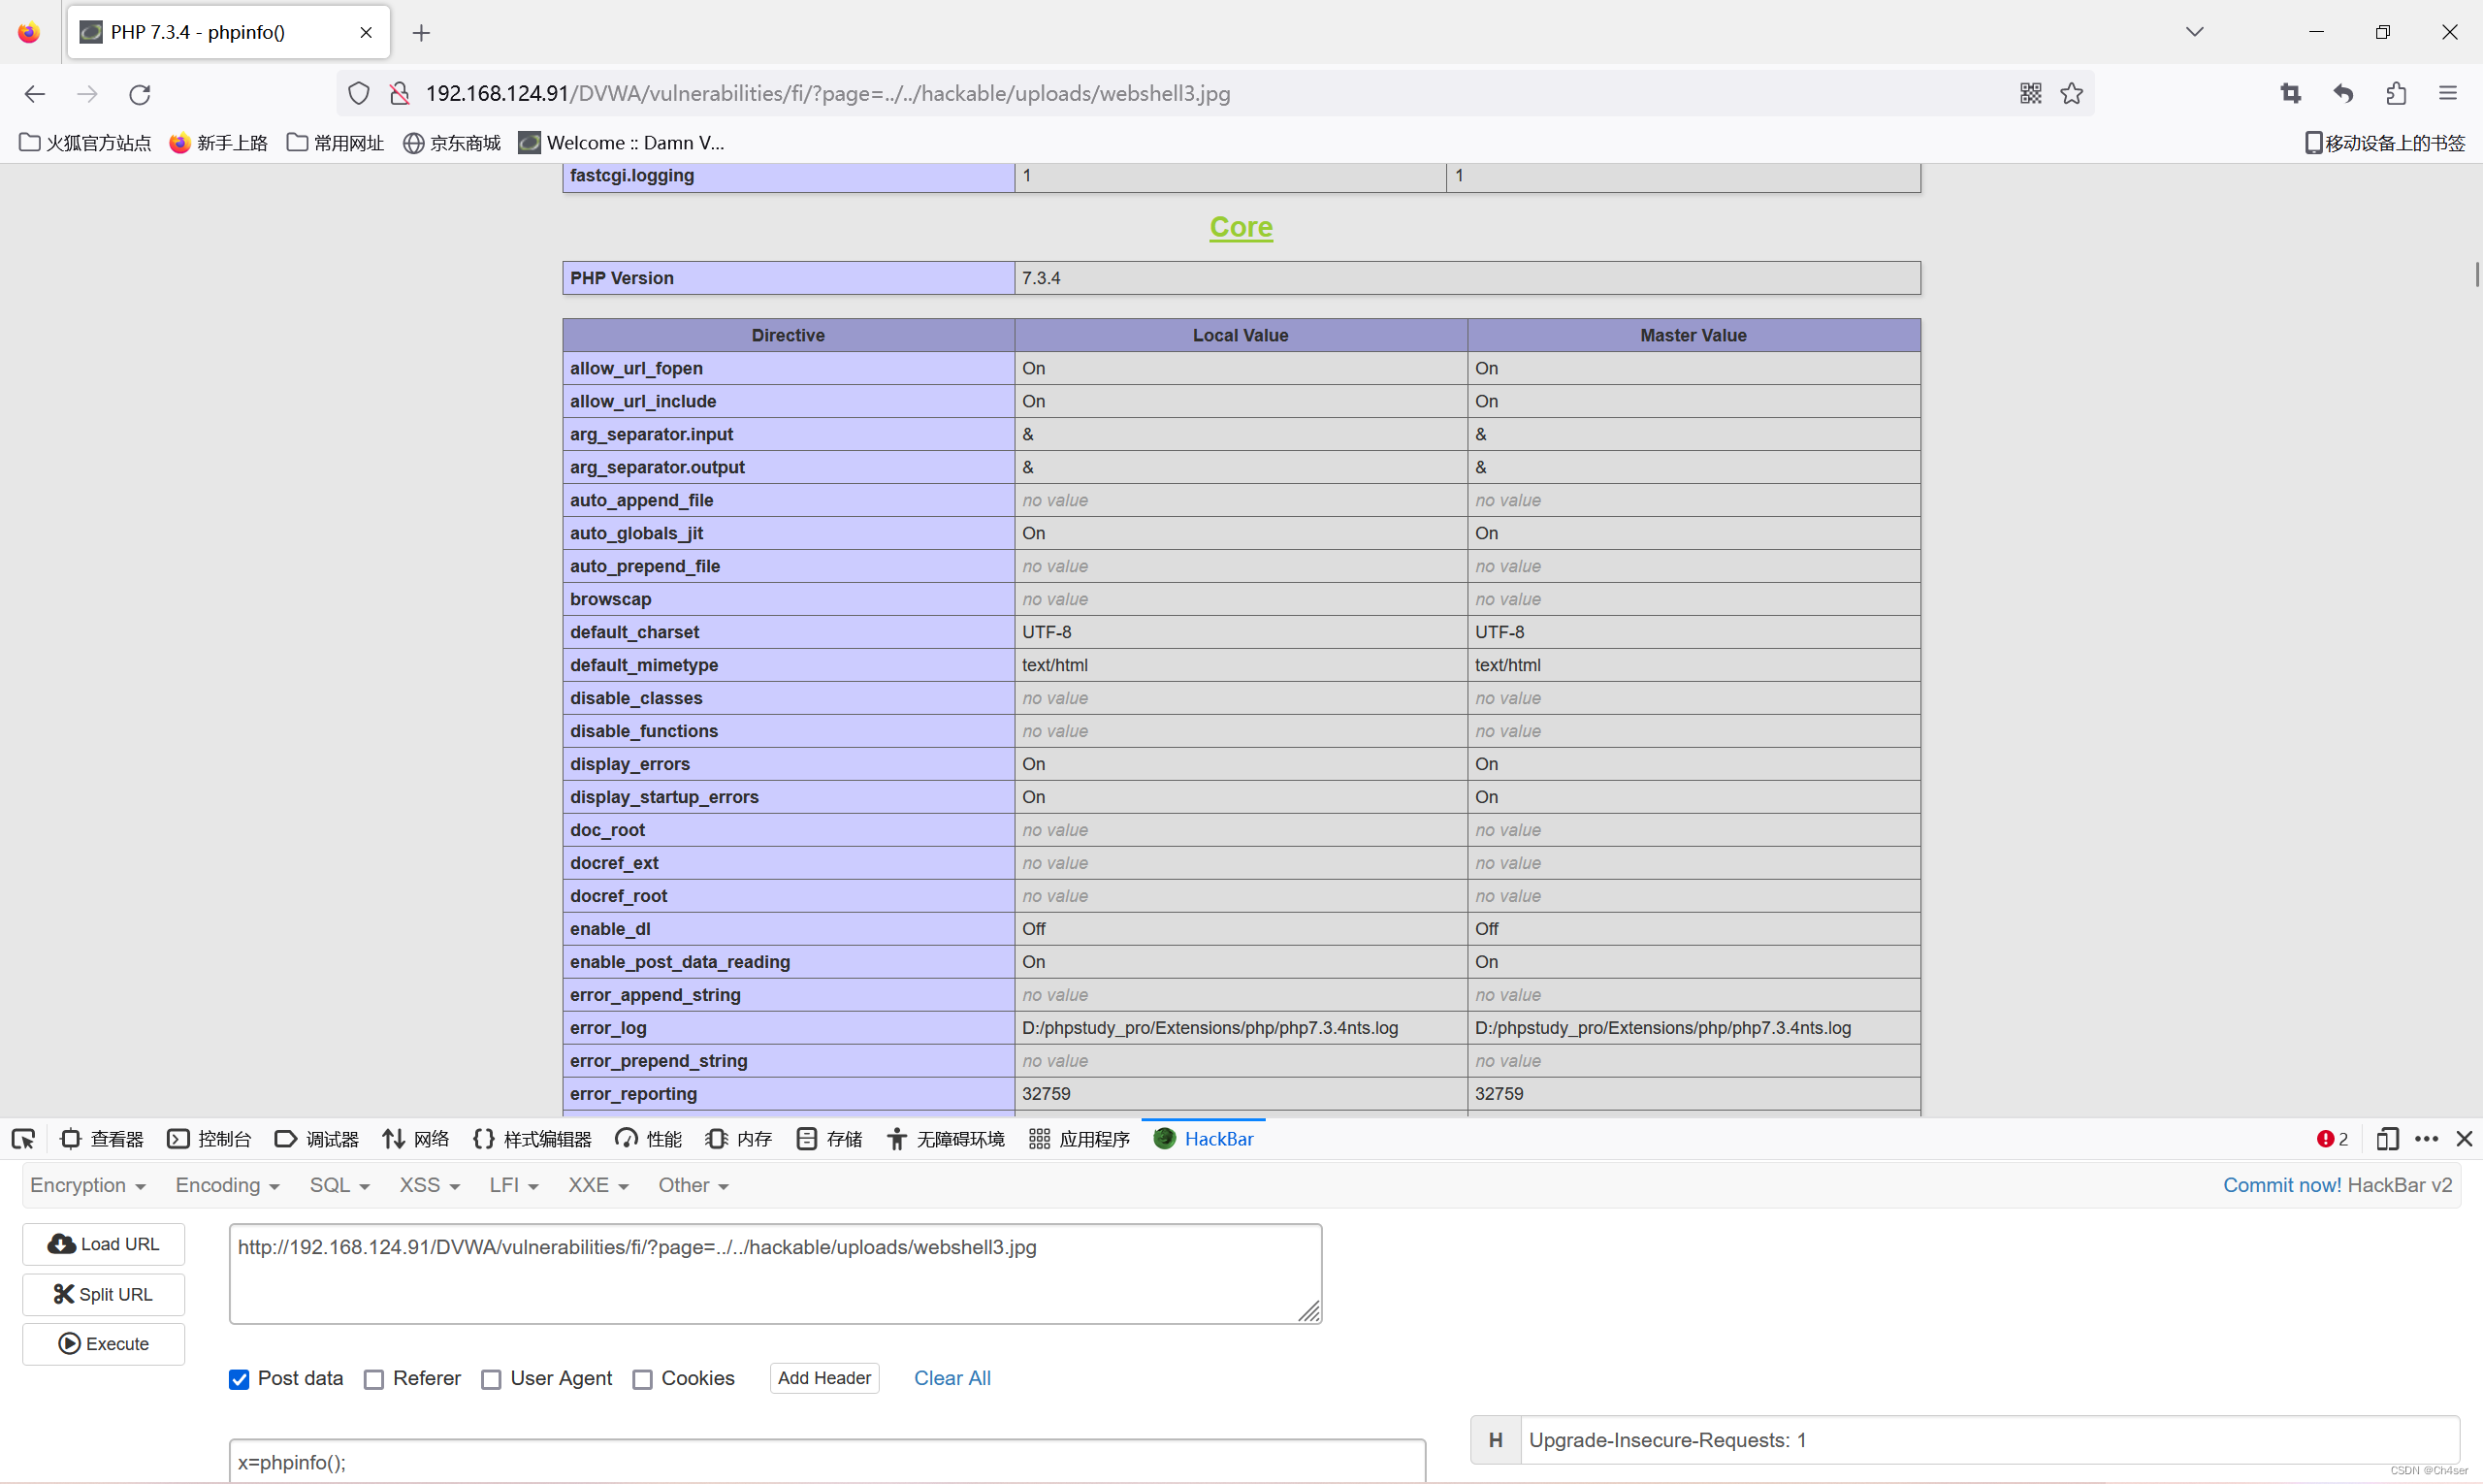
Task: Click the Commit now! link
Action: coord(2282,1185)
